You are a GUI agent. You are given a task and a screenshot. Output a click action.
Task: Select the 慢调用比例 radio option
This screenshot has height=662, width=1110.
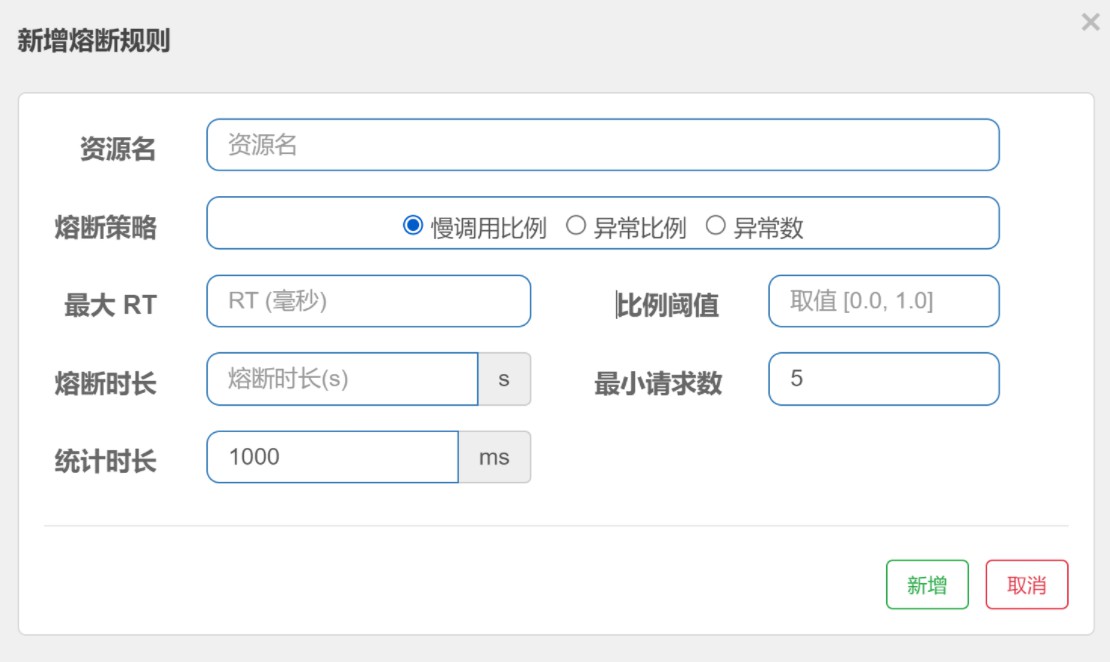pos(413,226)
